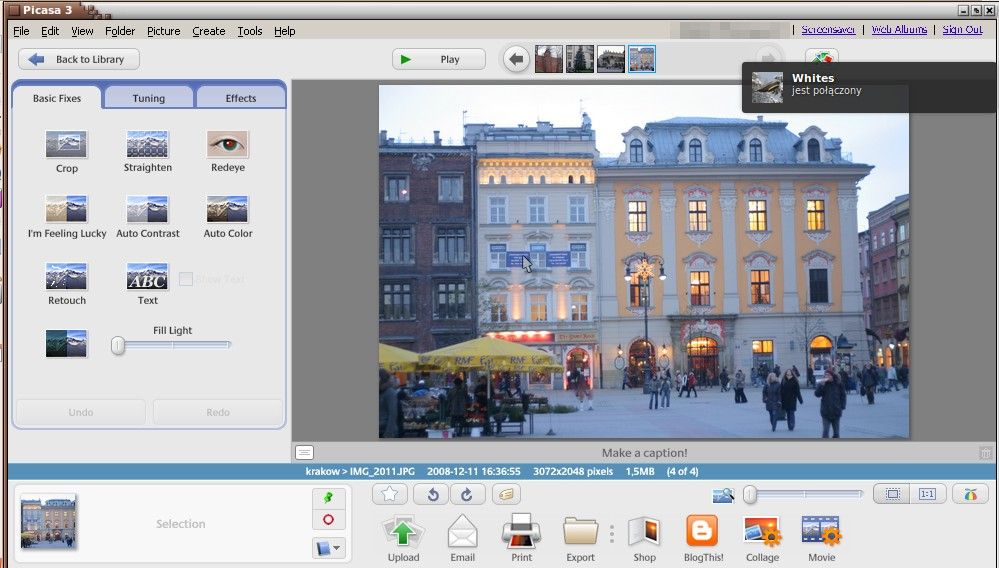Open the Tools menu
The height and width of the screenshot is (568, 999).
click(x=250, y=31)
